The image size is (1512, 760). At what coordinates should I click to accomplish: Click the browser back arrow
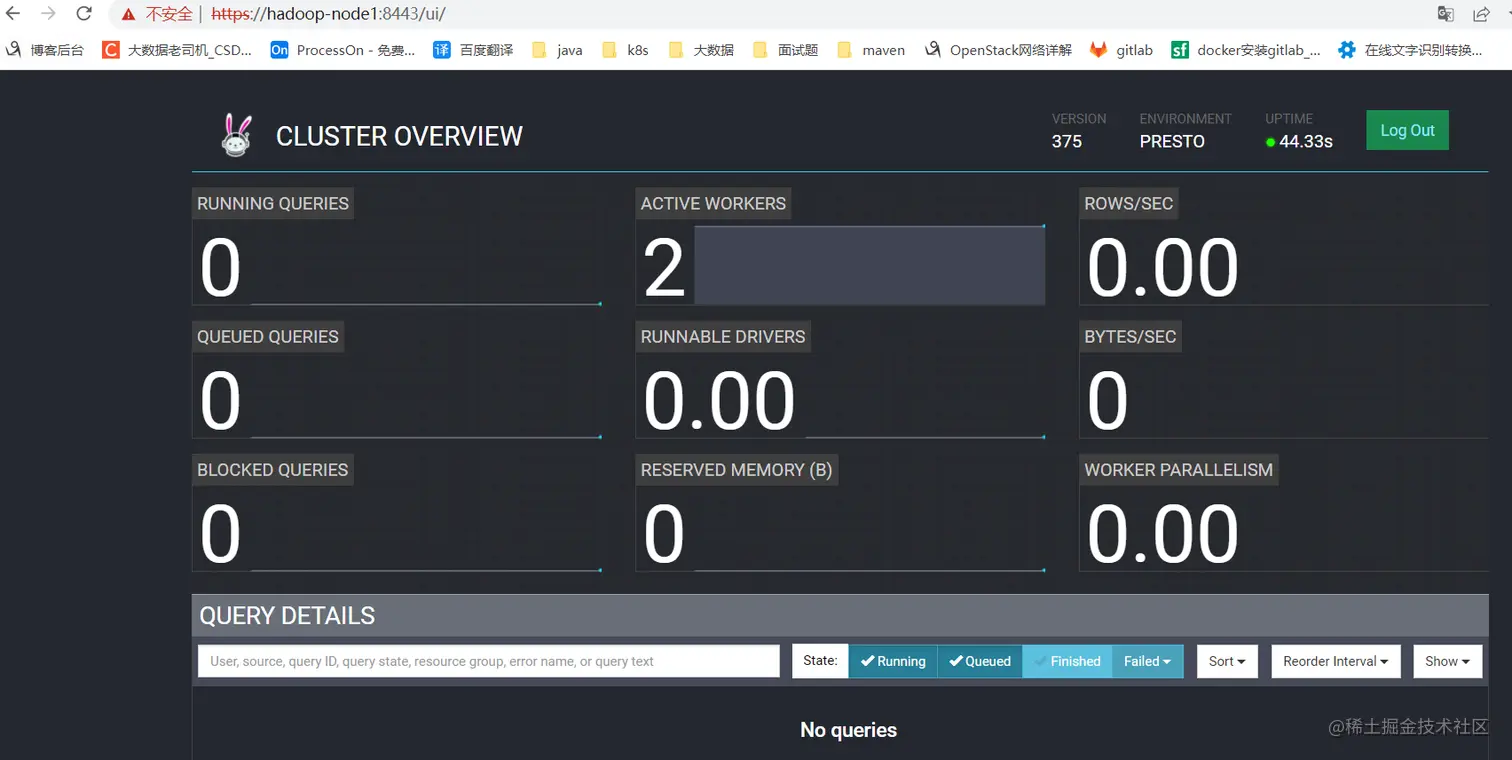tap(13, 14)
